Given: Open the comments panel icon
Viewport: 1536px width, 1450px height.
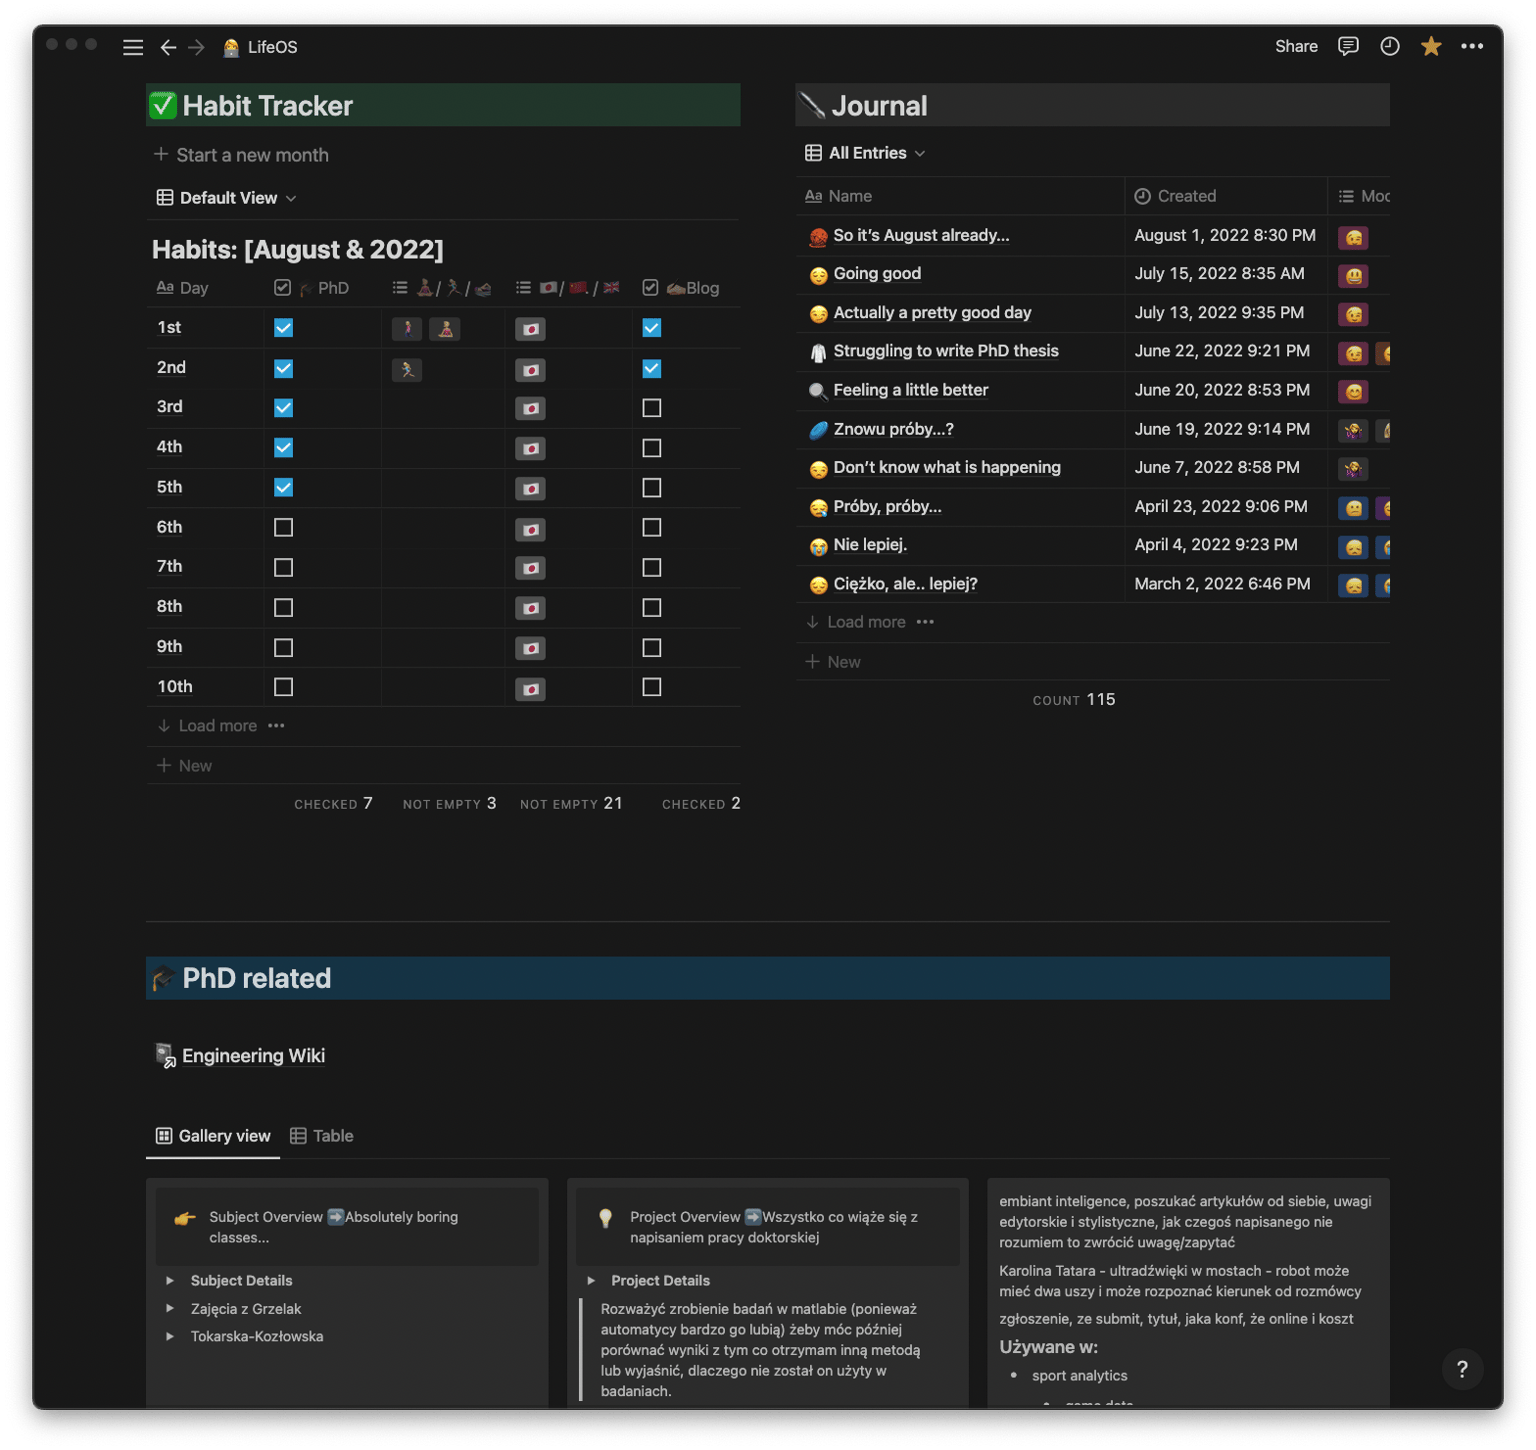Looking at the screenshot, I should coord(1348,46).
